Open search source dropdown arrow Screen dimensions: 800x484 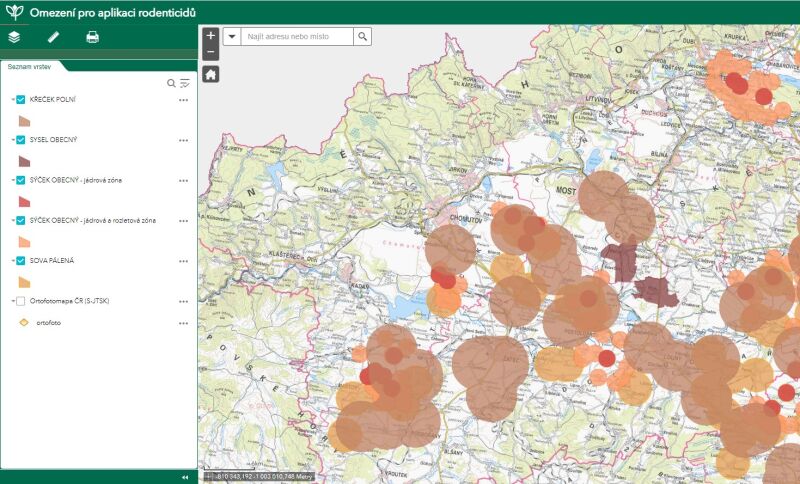coord(231,36)
